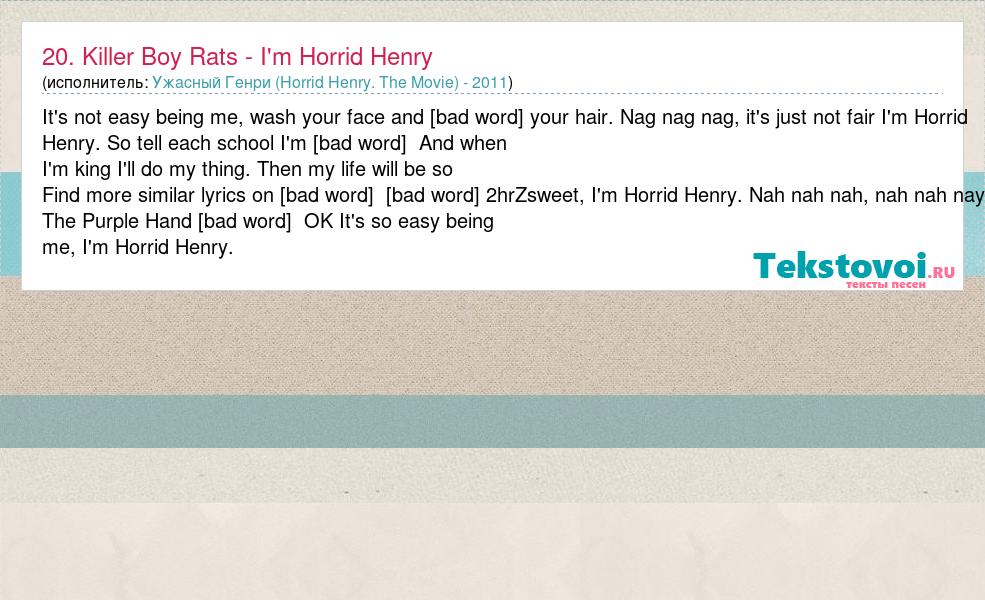Click the lyric line starting 'It's not easy being me'
The height and width of the screenshot is (600, 985).
504,117
